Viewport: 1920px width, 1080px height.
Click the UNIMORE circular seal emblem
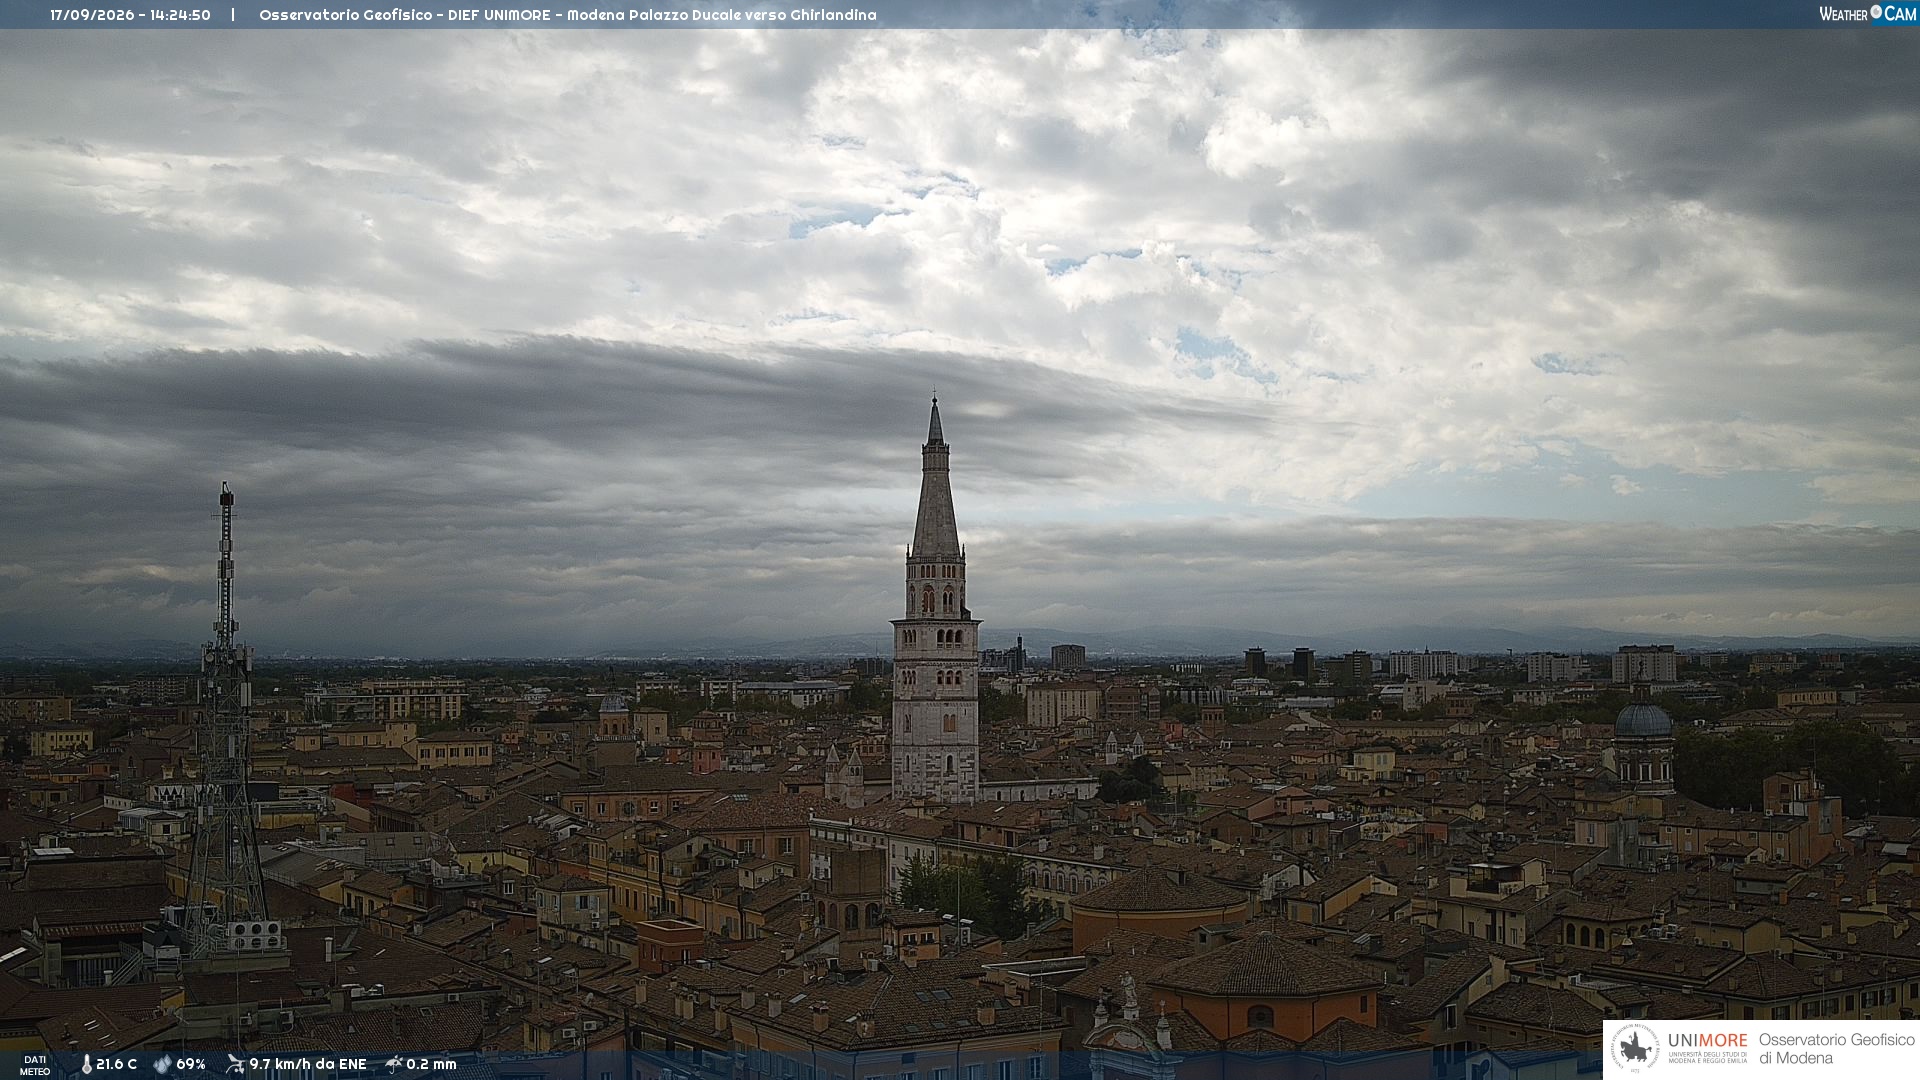1636,1049
